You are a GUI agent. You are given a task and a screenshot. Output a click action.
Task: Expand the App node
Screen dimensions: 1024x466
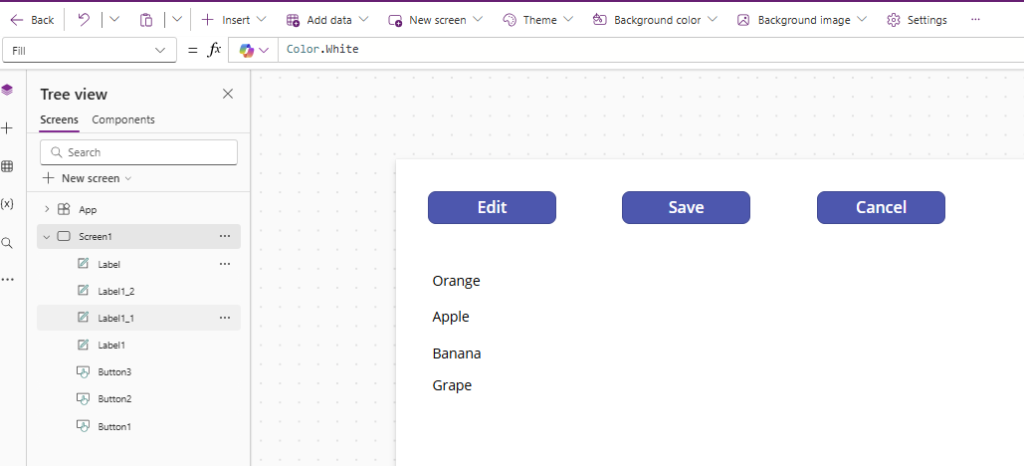(x=46, y=209)
